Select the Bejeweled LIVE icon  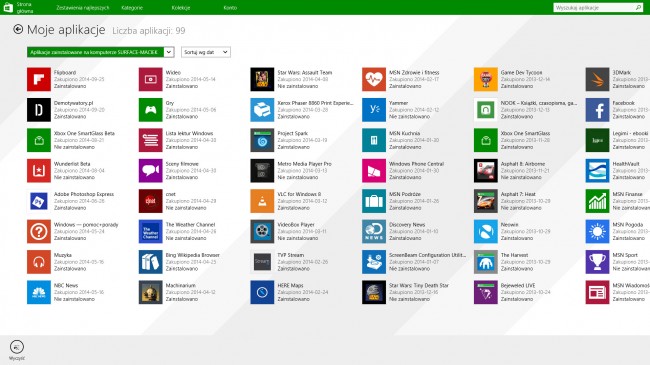tap(485, 292)
